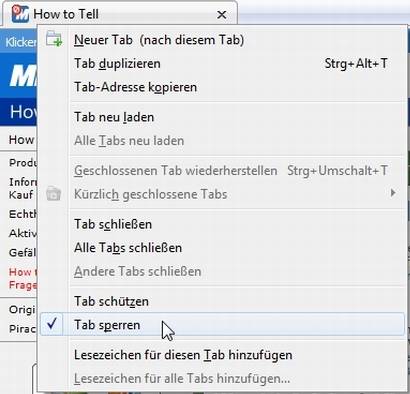This screenshot has width=410, height=394.
Task: Choose Tab-Adresse kopieren
Action: pyautogui.click(x=222, y=87)
